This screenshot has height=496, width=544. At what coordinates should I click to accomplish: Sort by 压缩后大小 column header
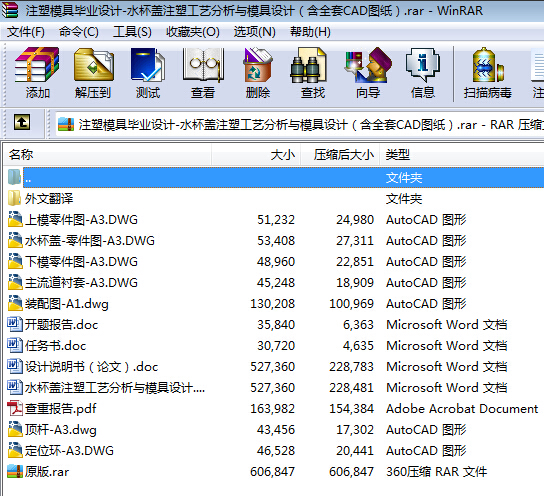pyautogui.click(x=340, y=155)
